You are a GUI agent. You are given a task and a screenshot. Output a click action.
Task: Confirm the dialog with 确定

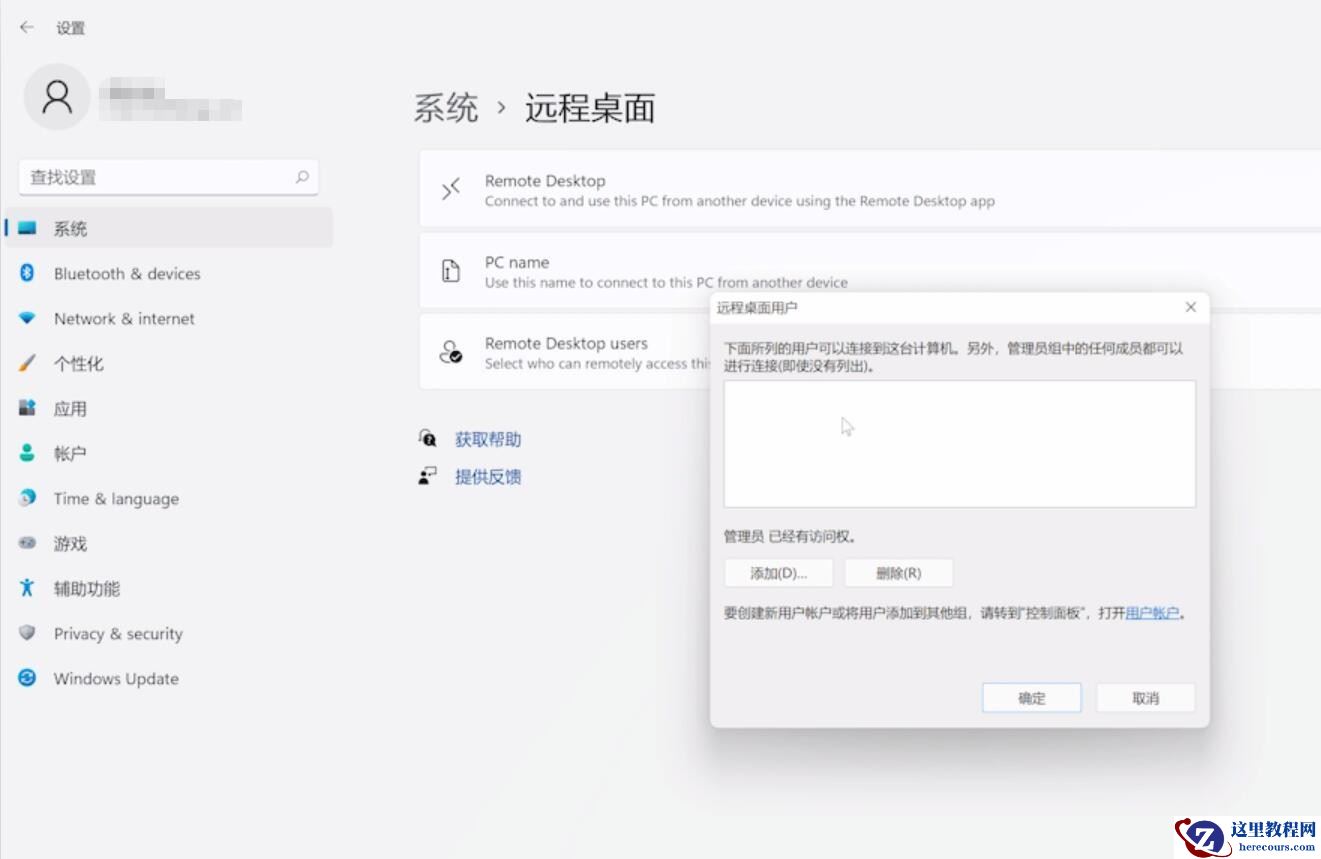point(1031,697)
